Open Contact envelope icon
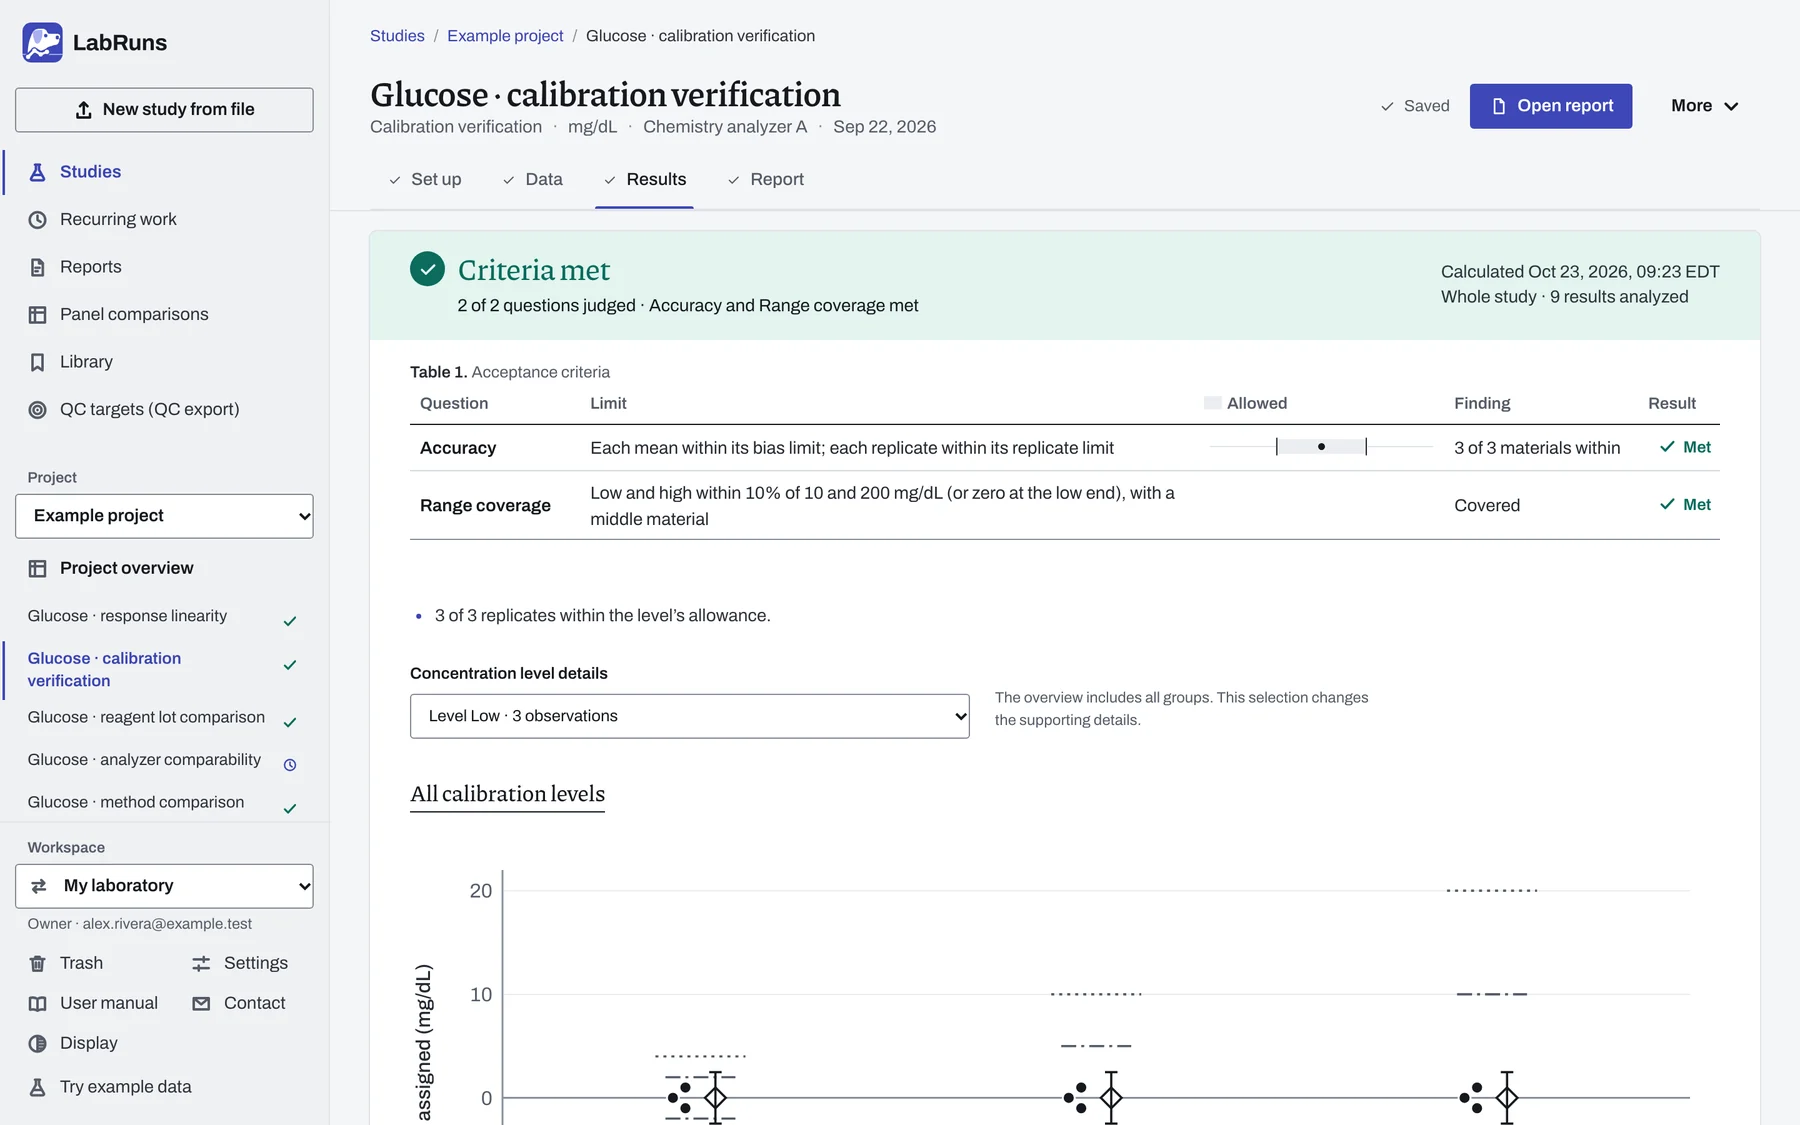The width and height of the screenshot is (1800, 1125). click(201, 1004)
